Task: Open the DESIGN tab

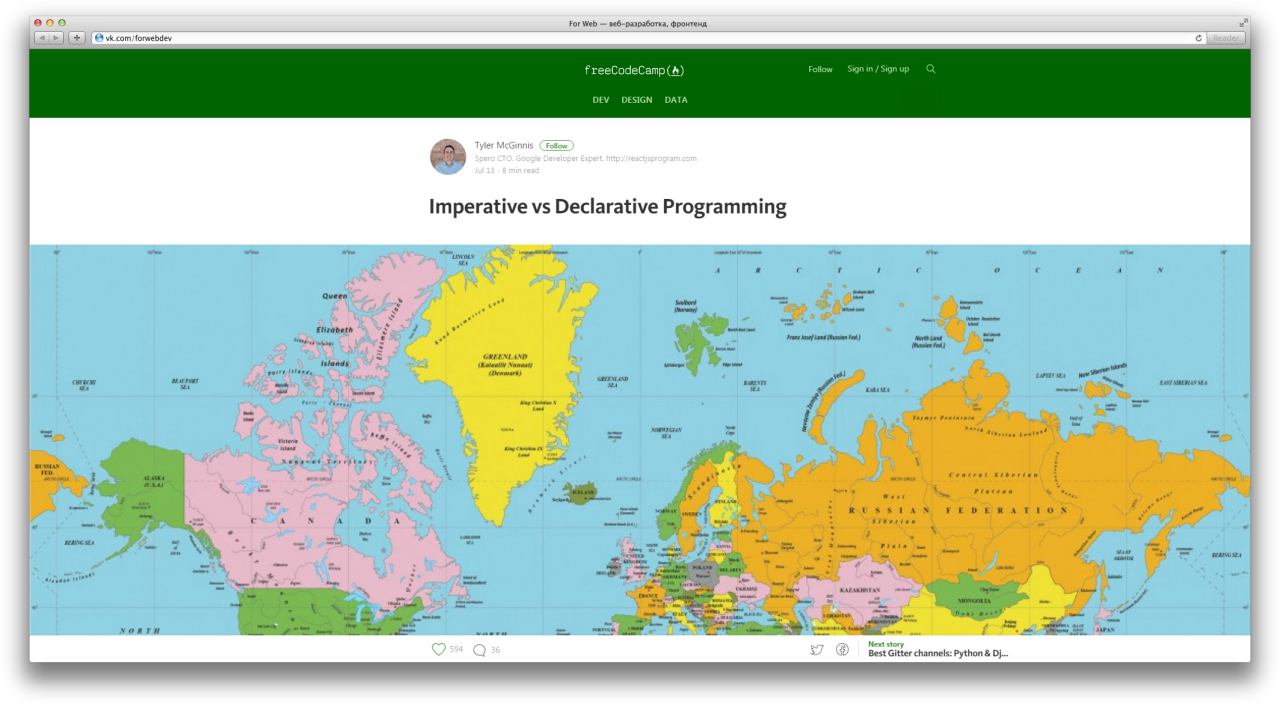Action: [637, 100]
